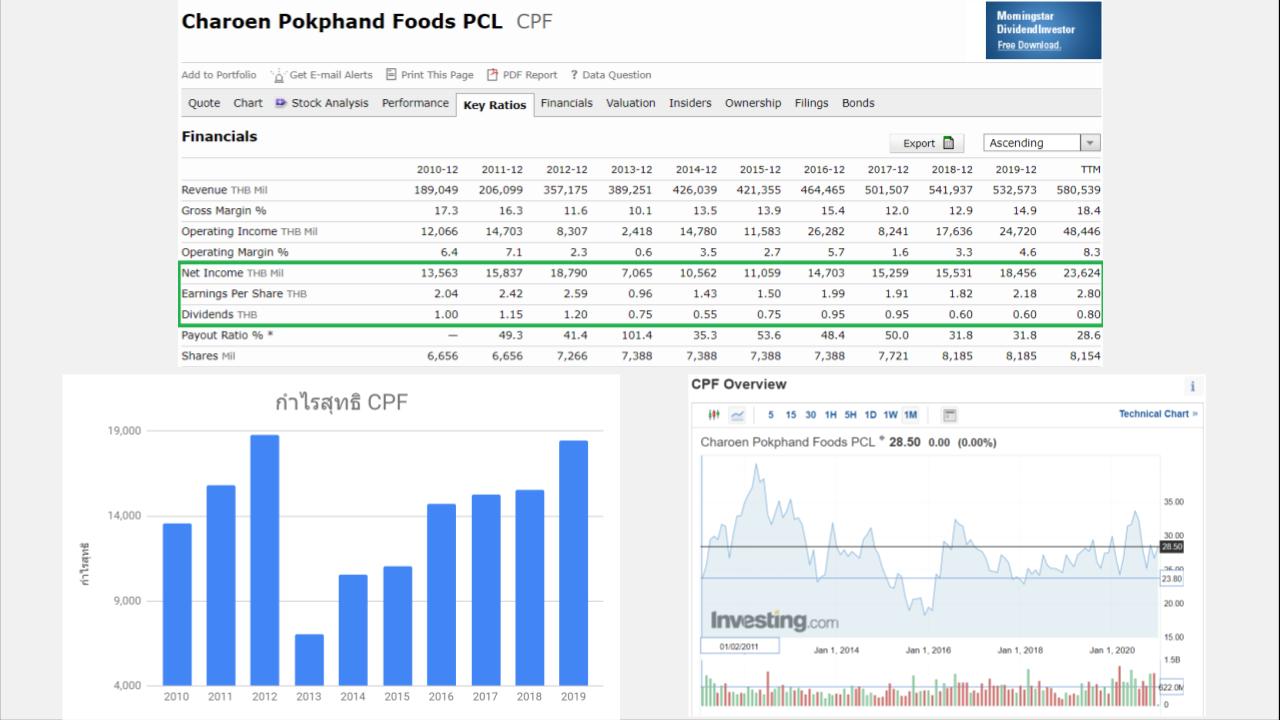Click the Morningstar DividendInvestor Free Download ad
This screenshot has width=1280, height=720.
click(x=1043, y=30)
